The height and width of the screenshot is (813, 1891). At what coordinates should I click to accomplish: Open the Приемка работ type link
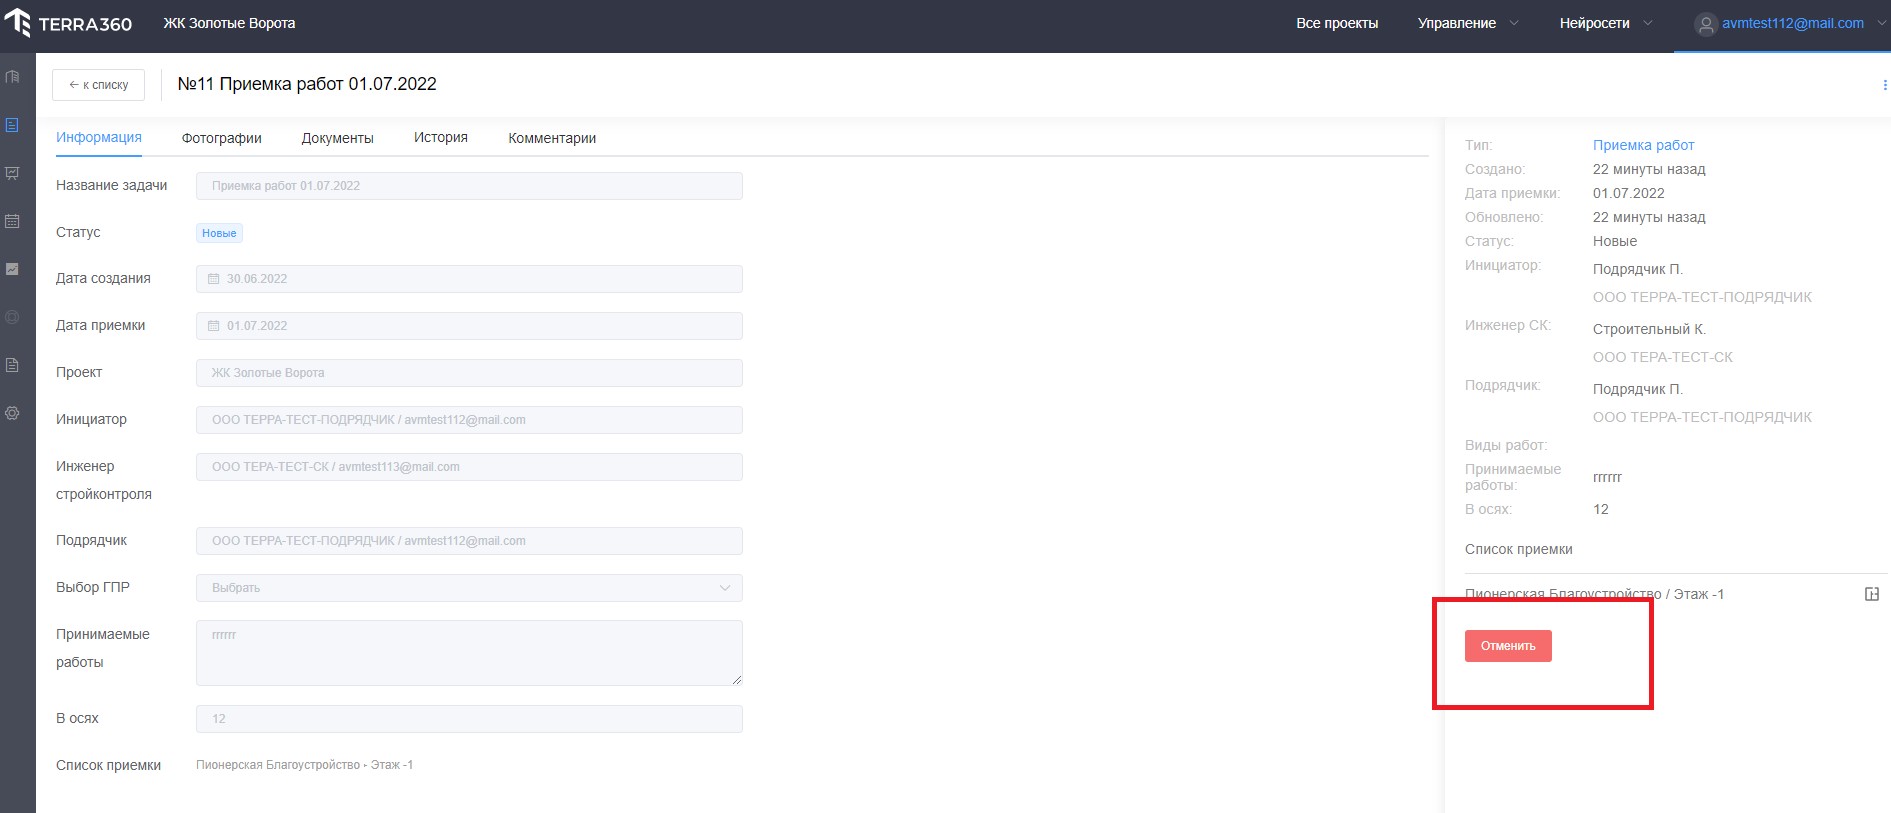(x=1643, y=145)
